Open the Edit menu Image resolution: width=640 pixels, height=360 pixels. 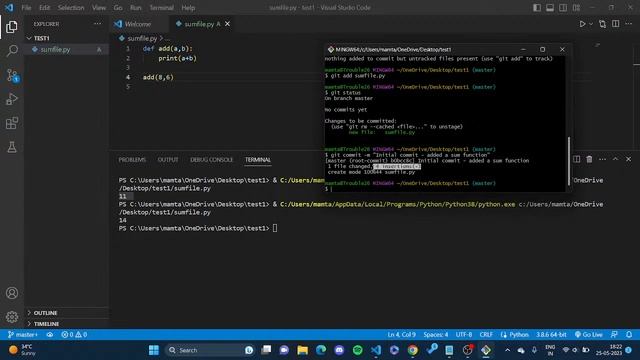point(44,8)
